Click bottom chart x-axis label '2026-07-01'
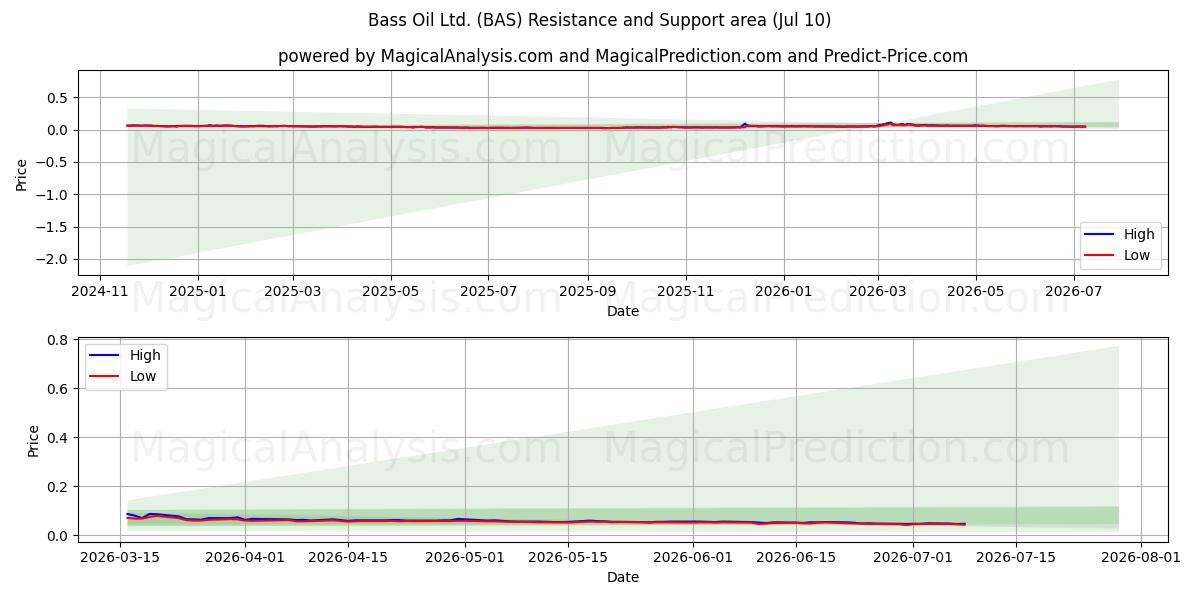Viewport: 1200px width, 600px height. click(913, 556)
